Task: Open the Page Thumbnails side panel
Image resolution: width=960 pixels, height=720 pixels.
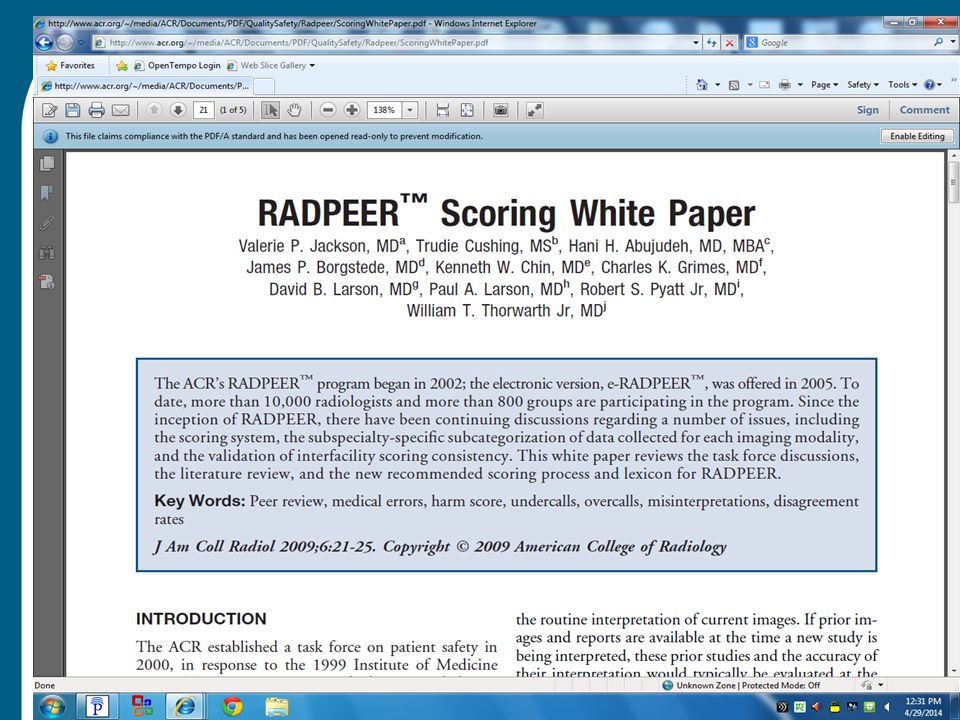Action: (x=47, y=164)
